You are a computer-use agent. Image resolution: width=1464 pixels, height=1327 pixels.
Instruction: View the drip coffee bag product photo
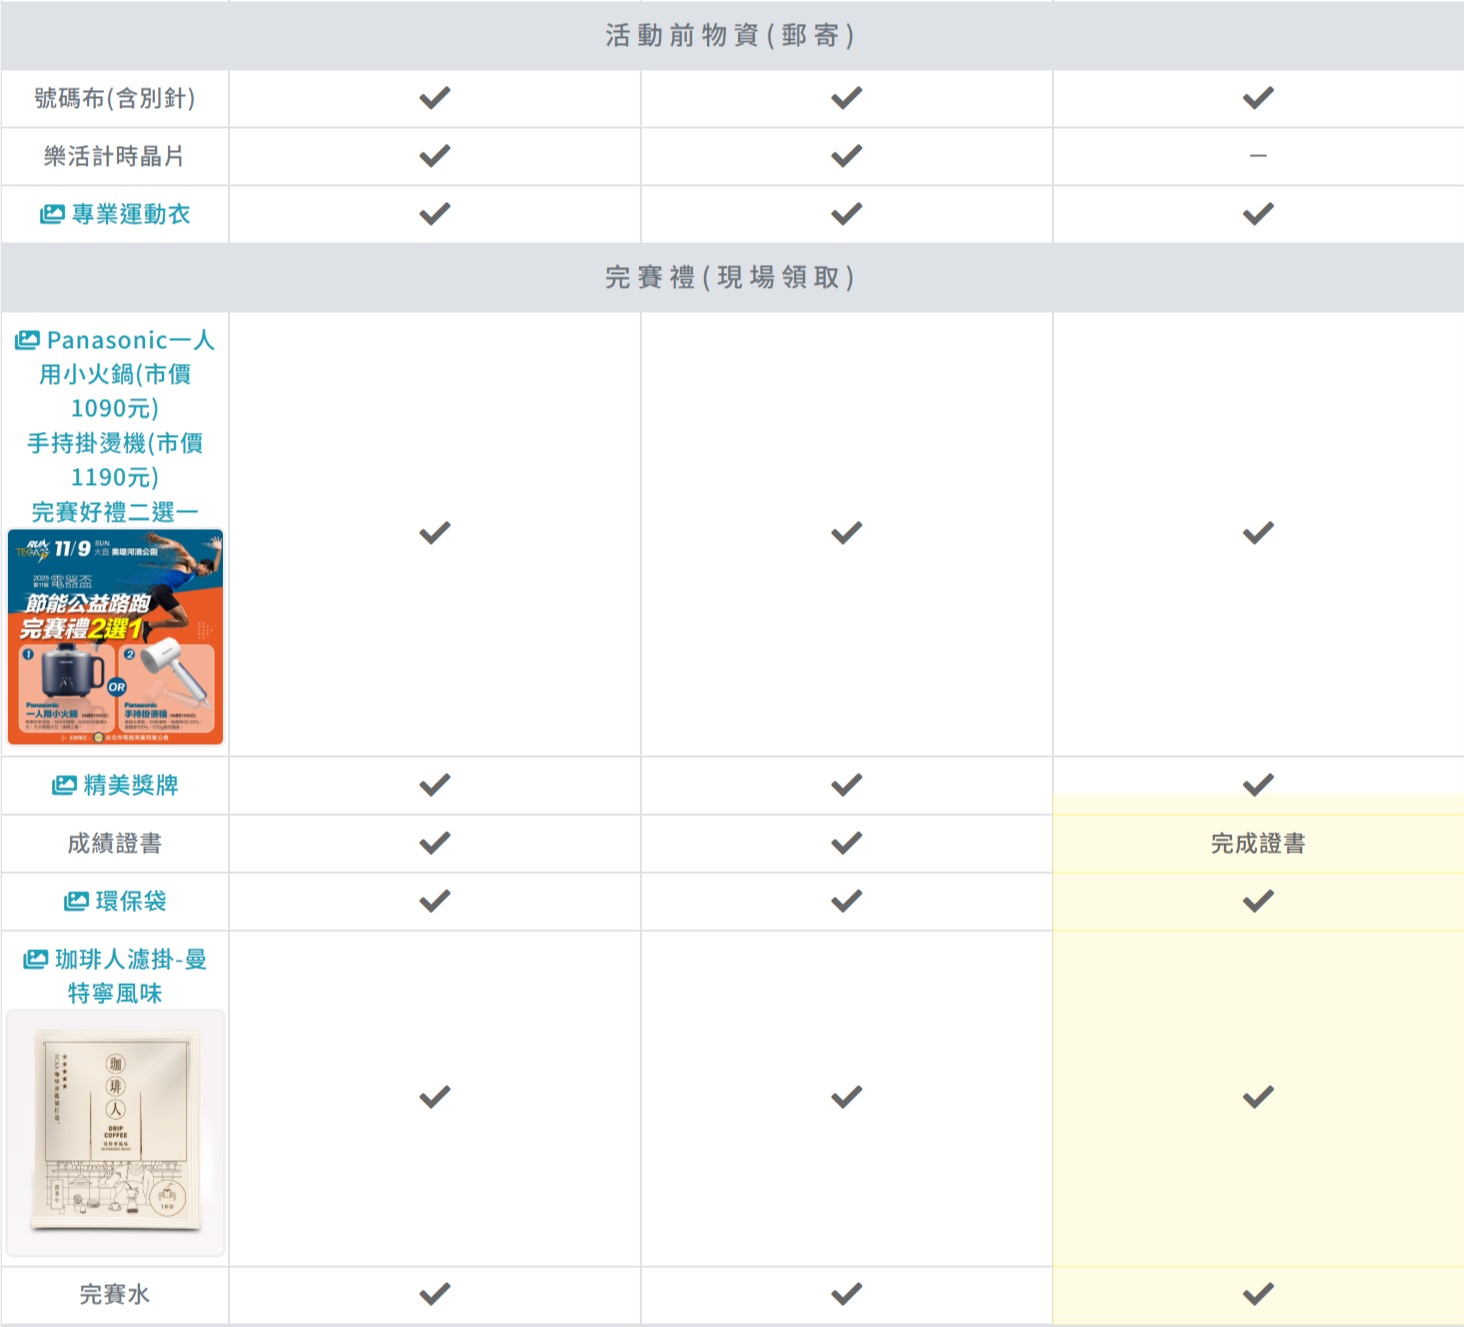click(115, 1133)
